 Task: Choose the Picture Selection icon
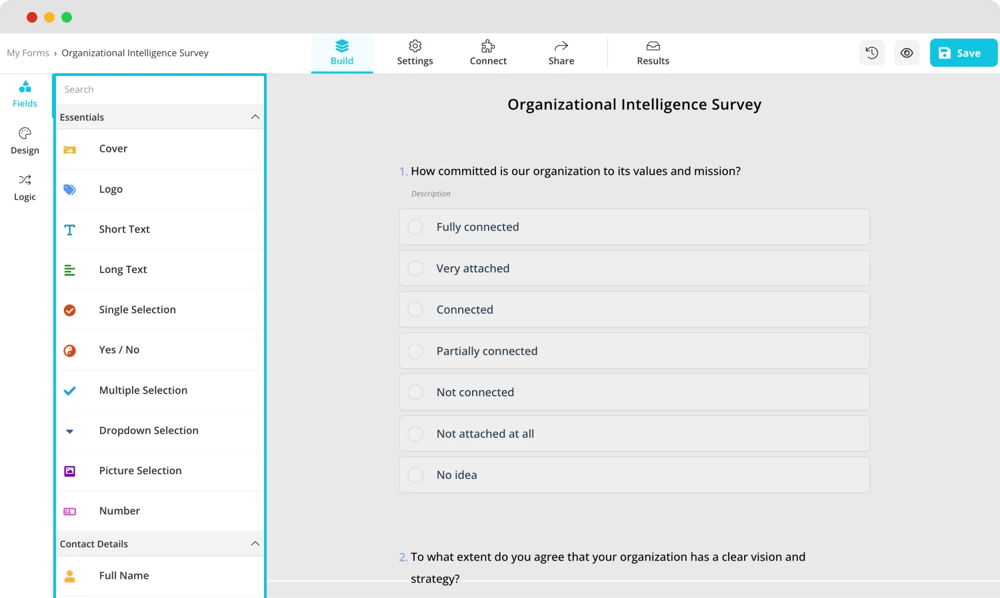[70, 471]
